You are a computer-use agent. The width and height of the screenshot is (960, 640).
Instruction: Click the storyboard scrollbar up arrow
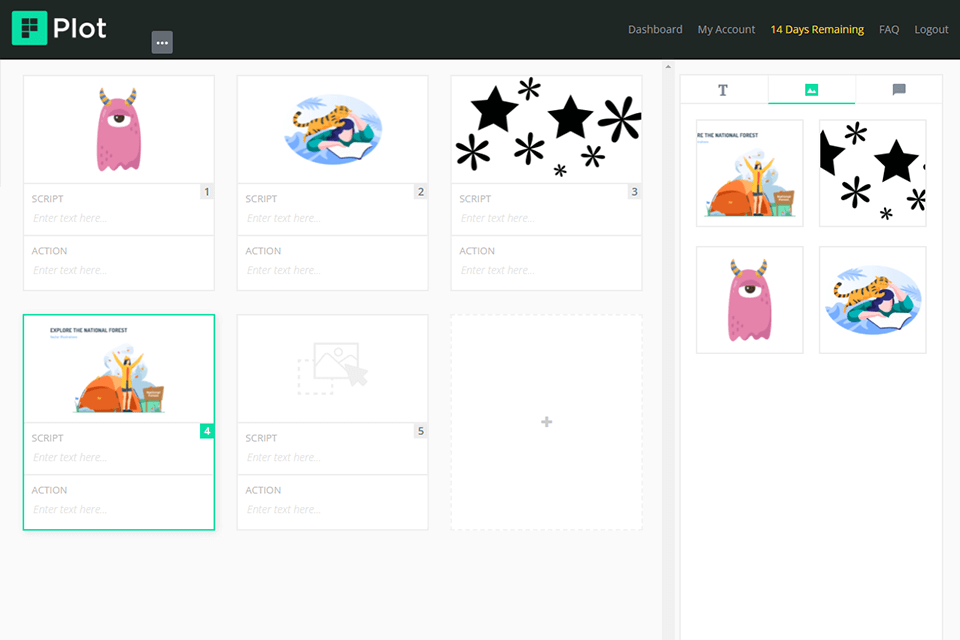click(668, 66)
